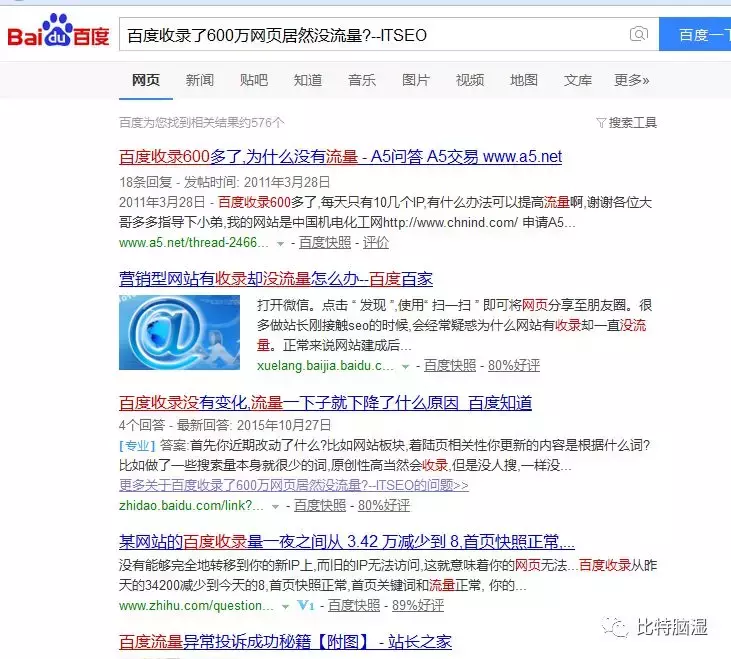The image size is (731, 659).
Task: Click 80%好评 for the zhidao result
Action: point(384,506)
